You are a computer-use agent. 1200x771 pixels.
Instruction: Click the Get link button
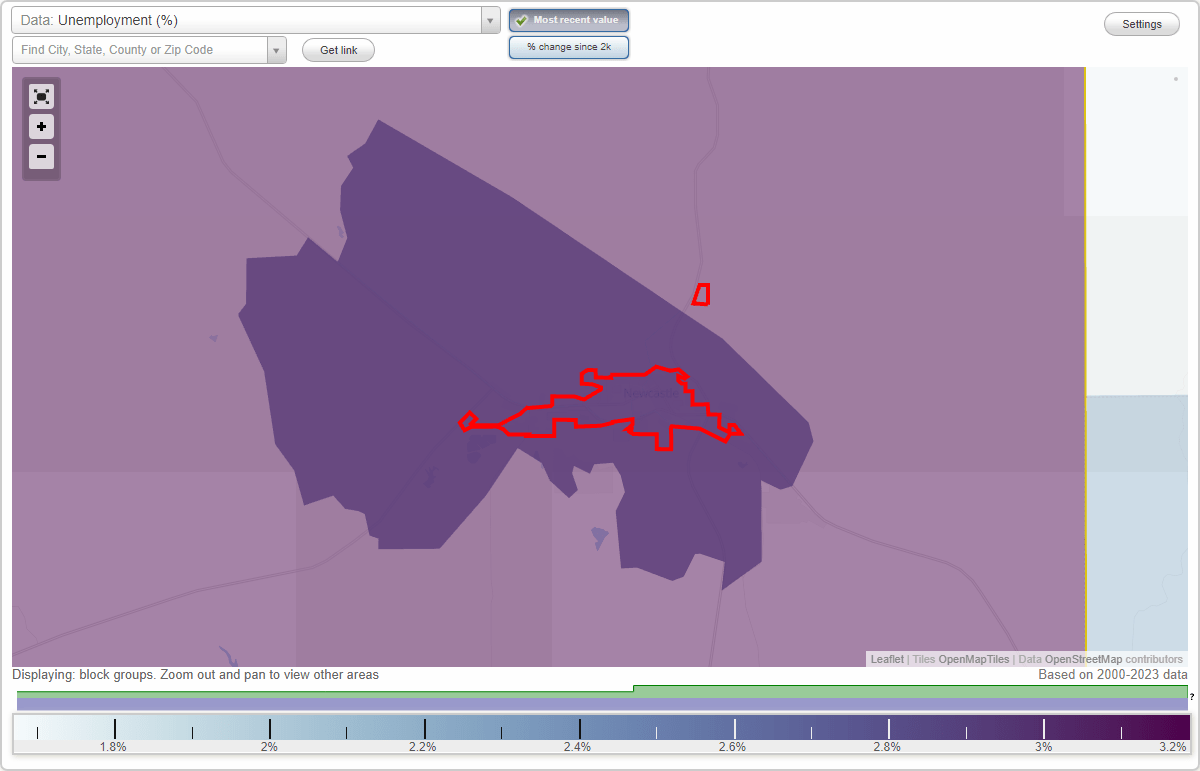pos(338,50)
